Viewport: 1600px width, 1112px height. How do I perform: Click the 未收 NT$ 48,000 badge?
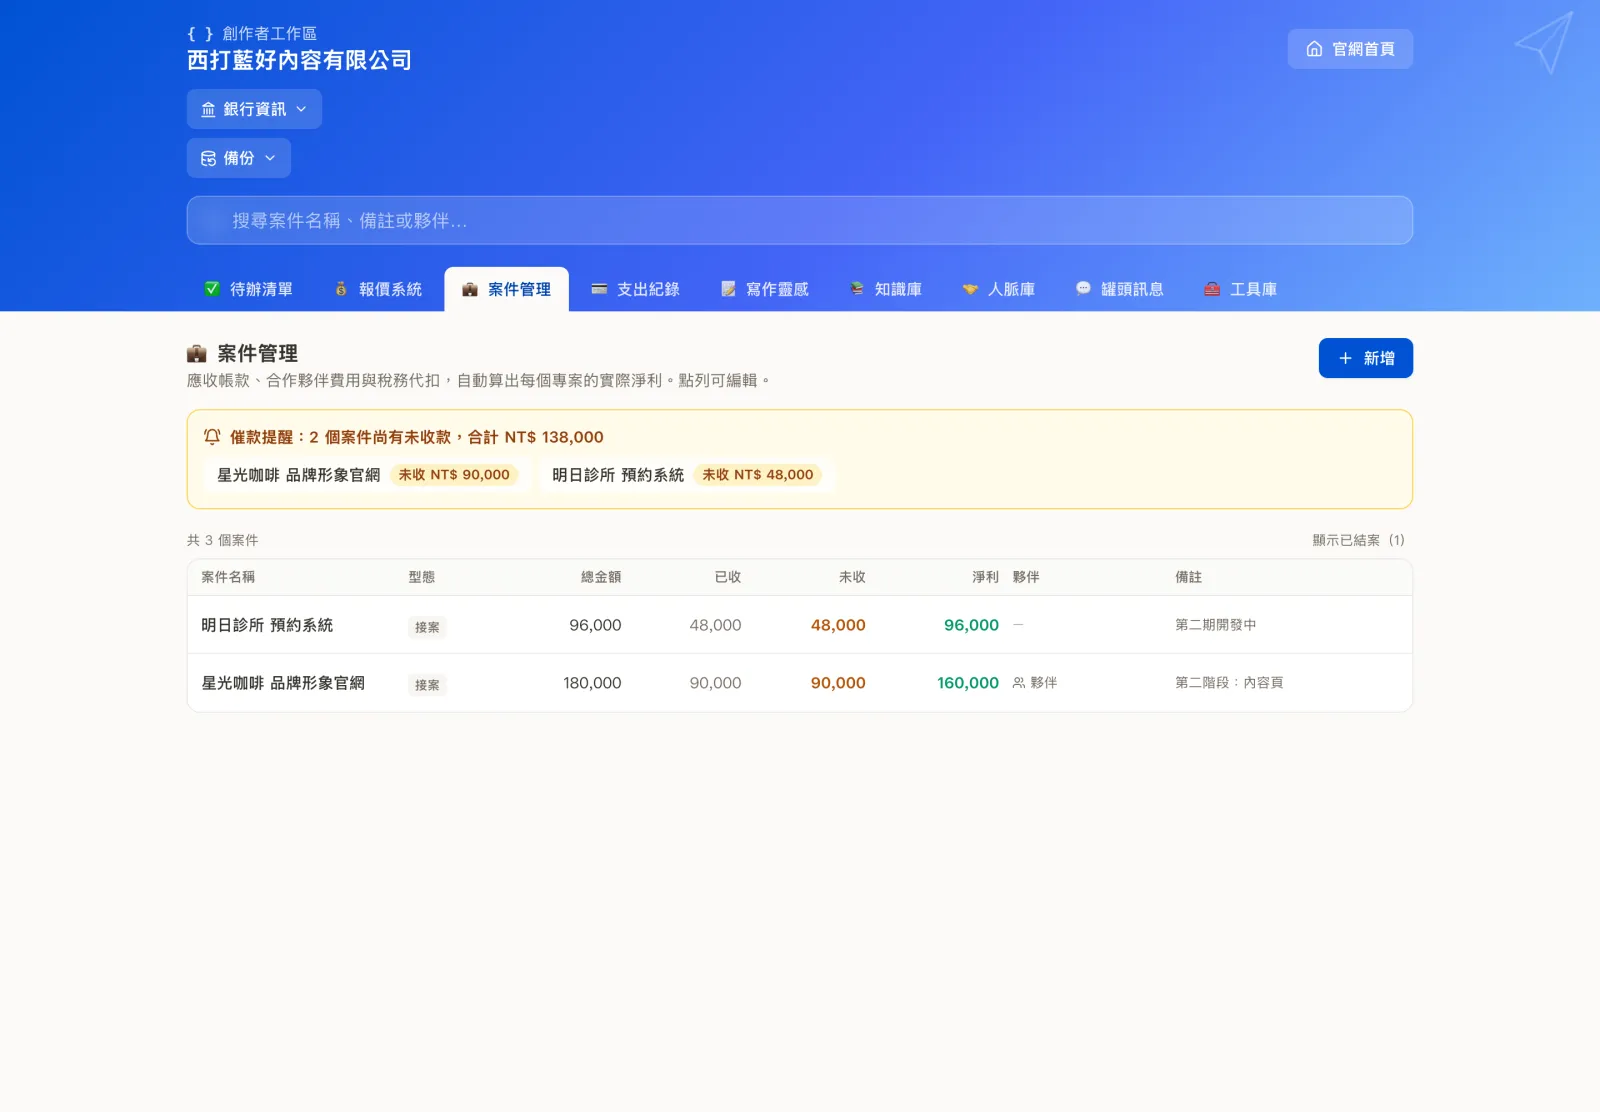[758, 475]
